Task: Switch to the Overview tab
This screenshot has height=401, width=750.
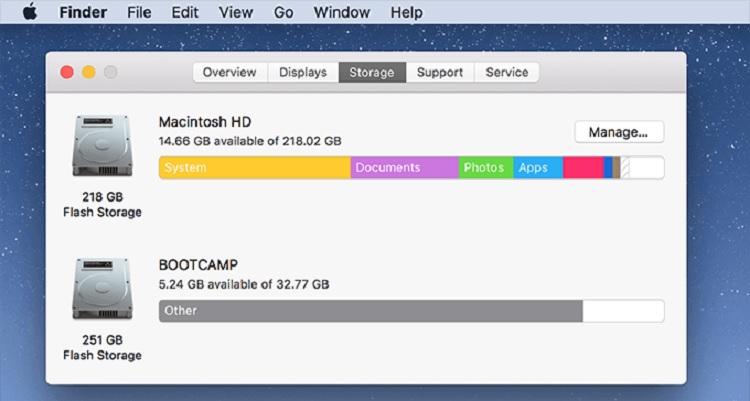Action: pyautogui.click(x=230, y=72)
